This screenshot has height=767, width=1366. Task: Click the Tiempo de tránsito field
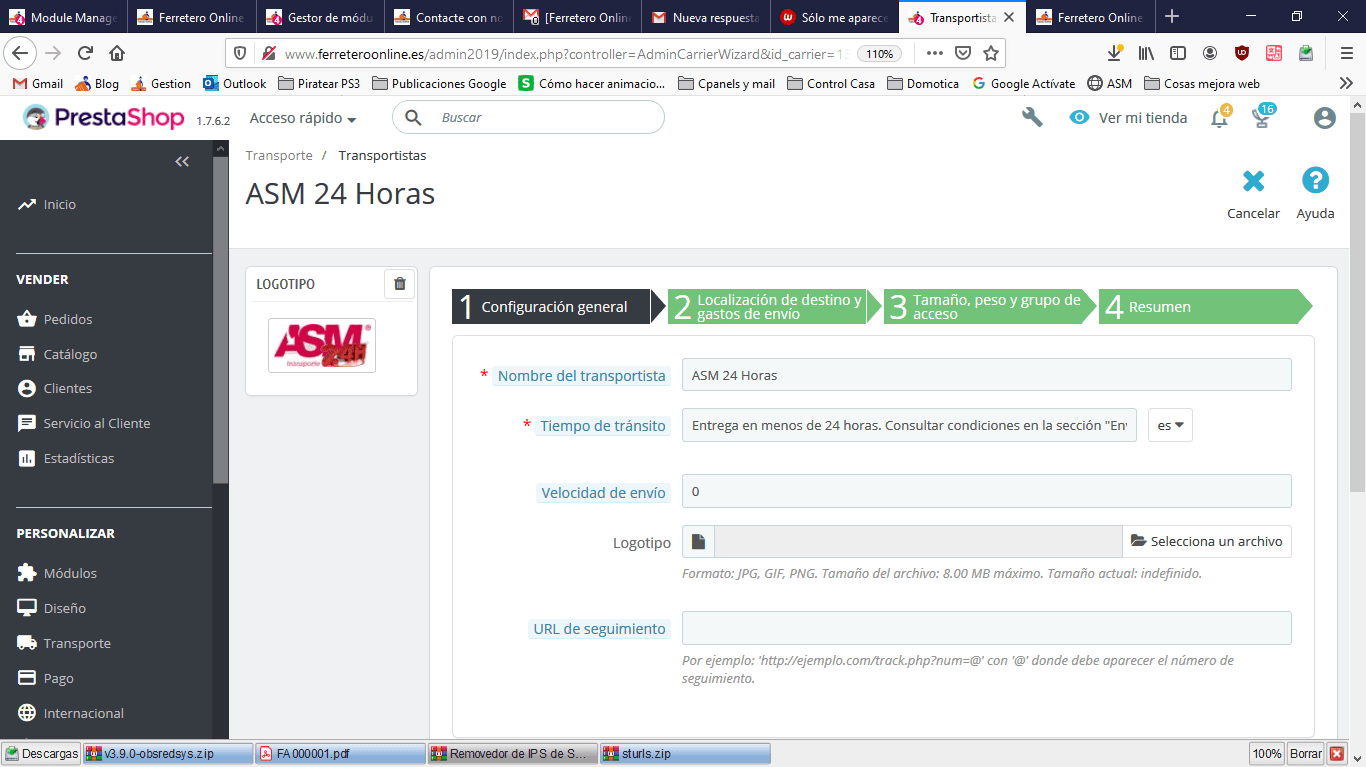909,425
